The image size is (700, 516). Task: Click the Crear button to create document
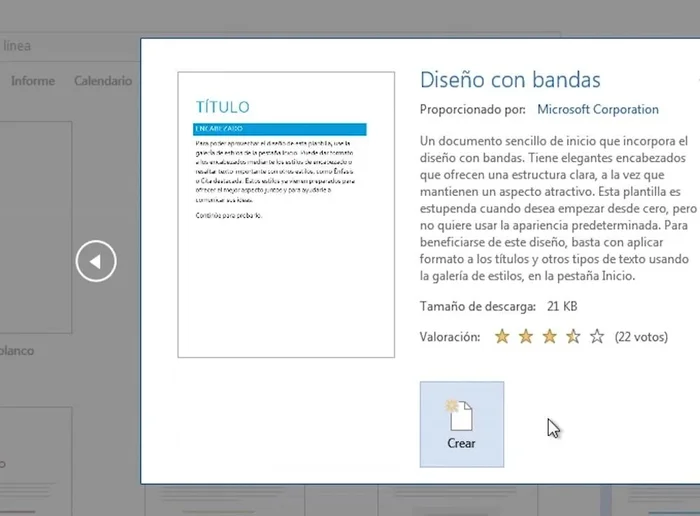pos(462,424)
